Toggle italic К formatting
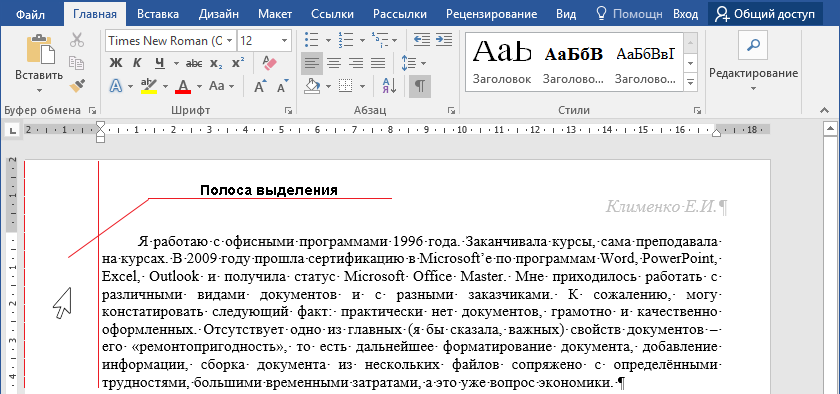This screenshot has width=840, height=394. pos(137,63)
